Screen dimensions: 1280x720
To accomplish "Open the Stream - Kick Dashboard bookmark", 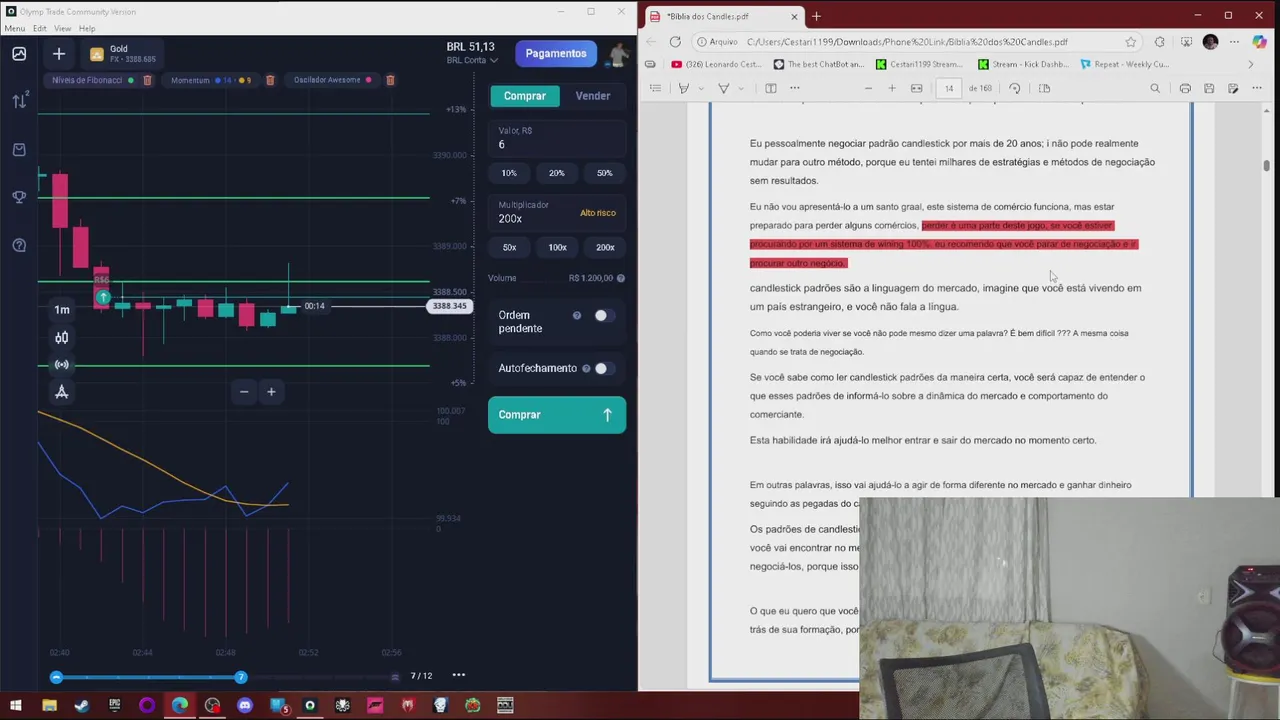I will coord(1023,64).
